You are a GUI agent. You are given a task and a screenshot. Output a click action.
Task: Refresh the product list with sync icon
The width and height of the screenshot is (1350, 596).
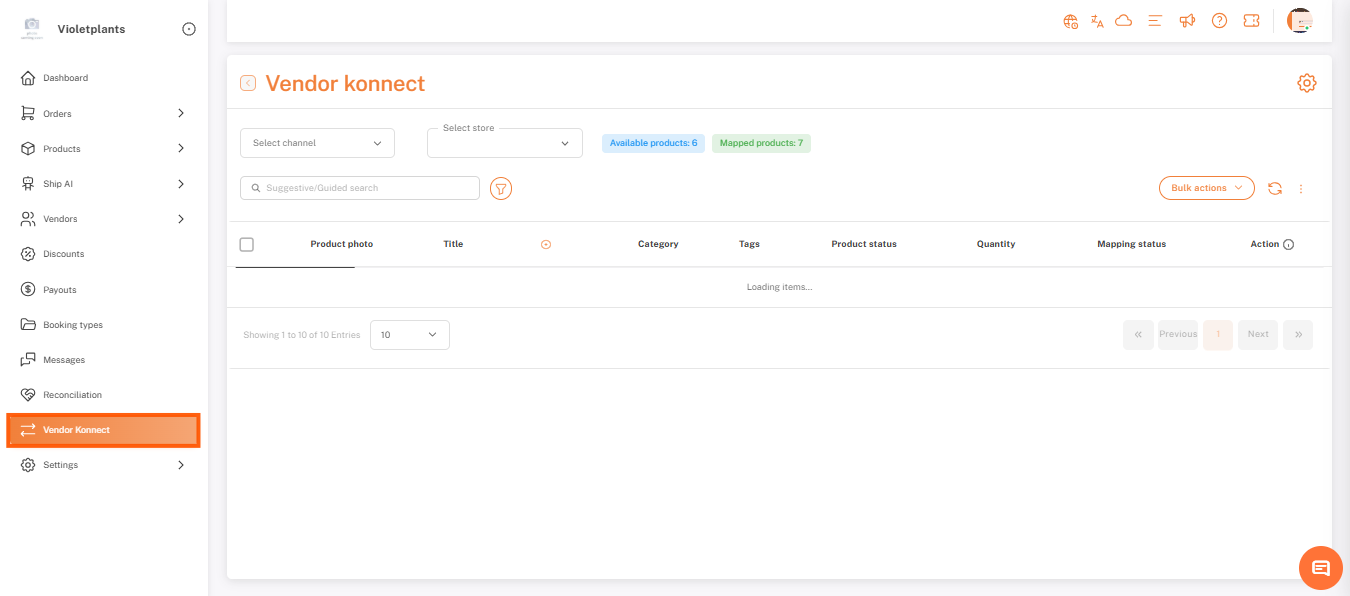pyautogui.click(x=1275, y=188)
